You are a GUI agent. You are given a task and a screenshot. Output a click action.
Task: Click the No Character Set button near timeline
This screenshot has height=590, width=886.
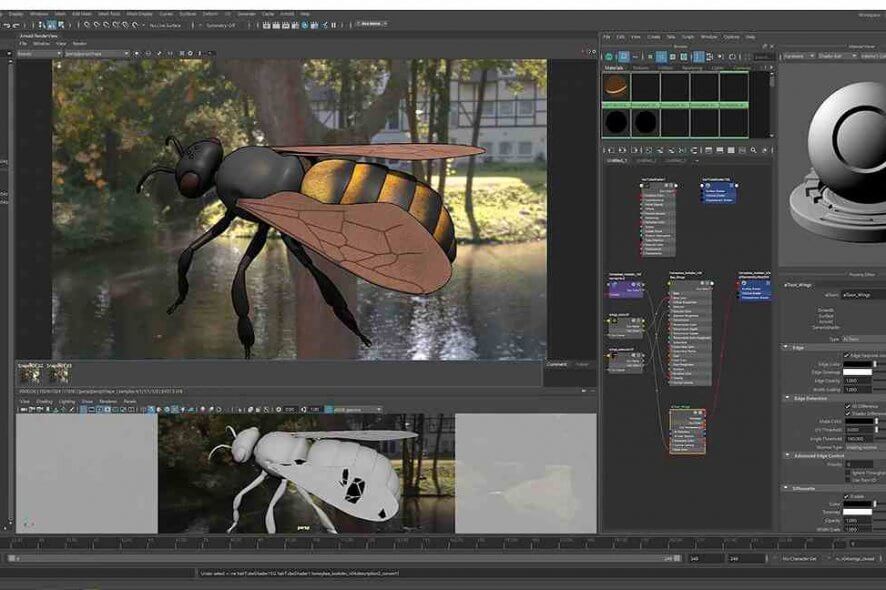pyautogui.click(x=800, y=558)
